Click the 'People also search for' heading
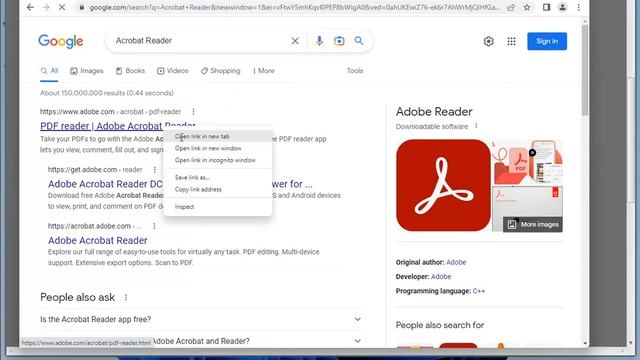The image size is (640, 360). [x=440, y=325]
